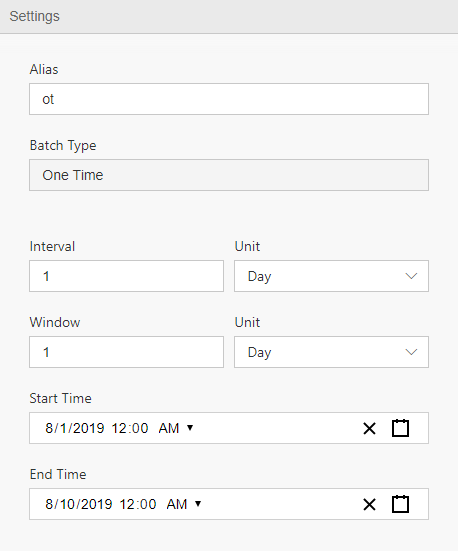Image resolution: width=458 pixels, height=551 pixels.
Task: Expand the Interval Unit dropdown
Action: [x=331, y=276]
